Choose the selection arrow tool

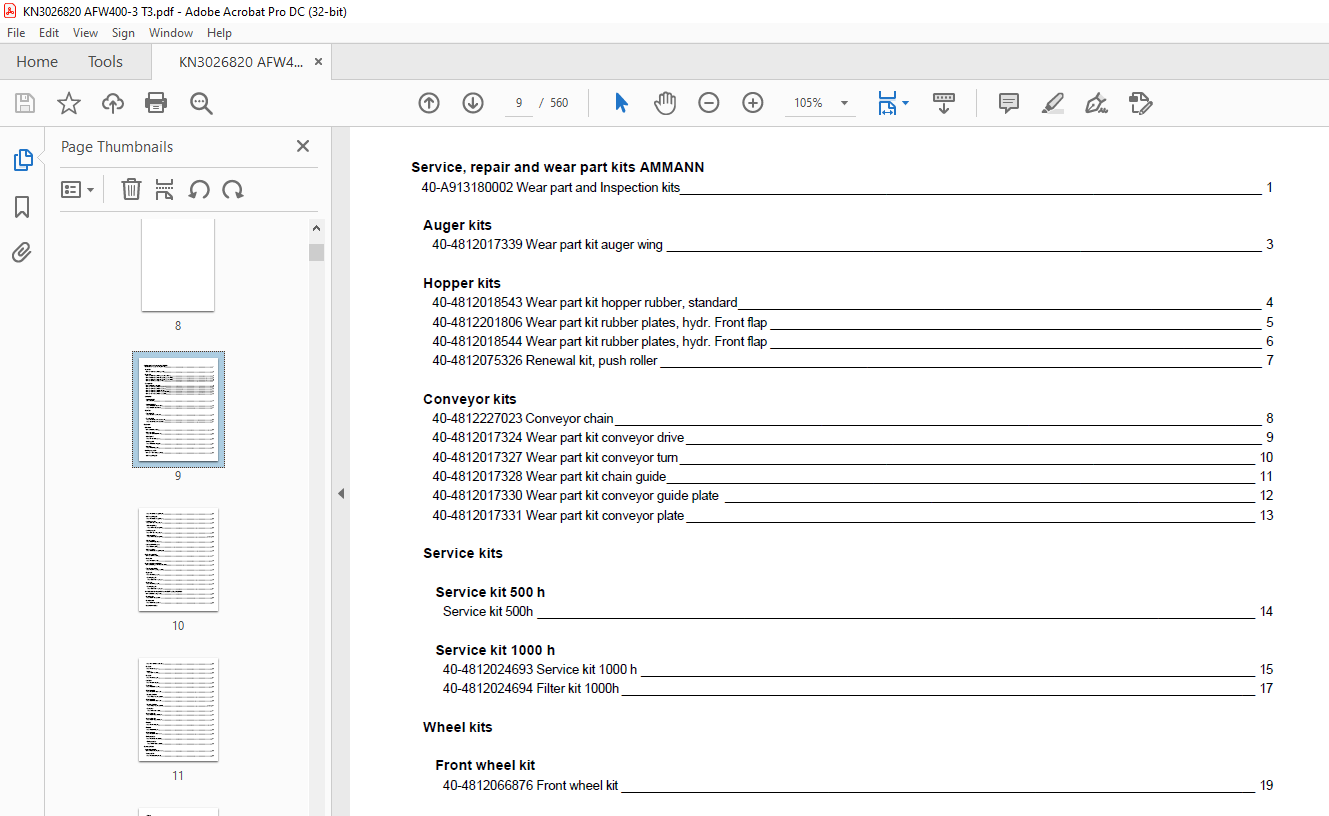tap(621, 103)
